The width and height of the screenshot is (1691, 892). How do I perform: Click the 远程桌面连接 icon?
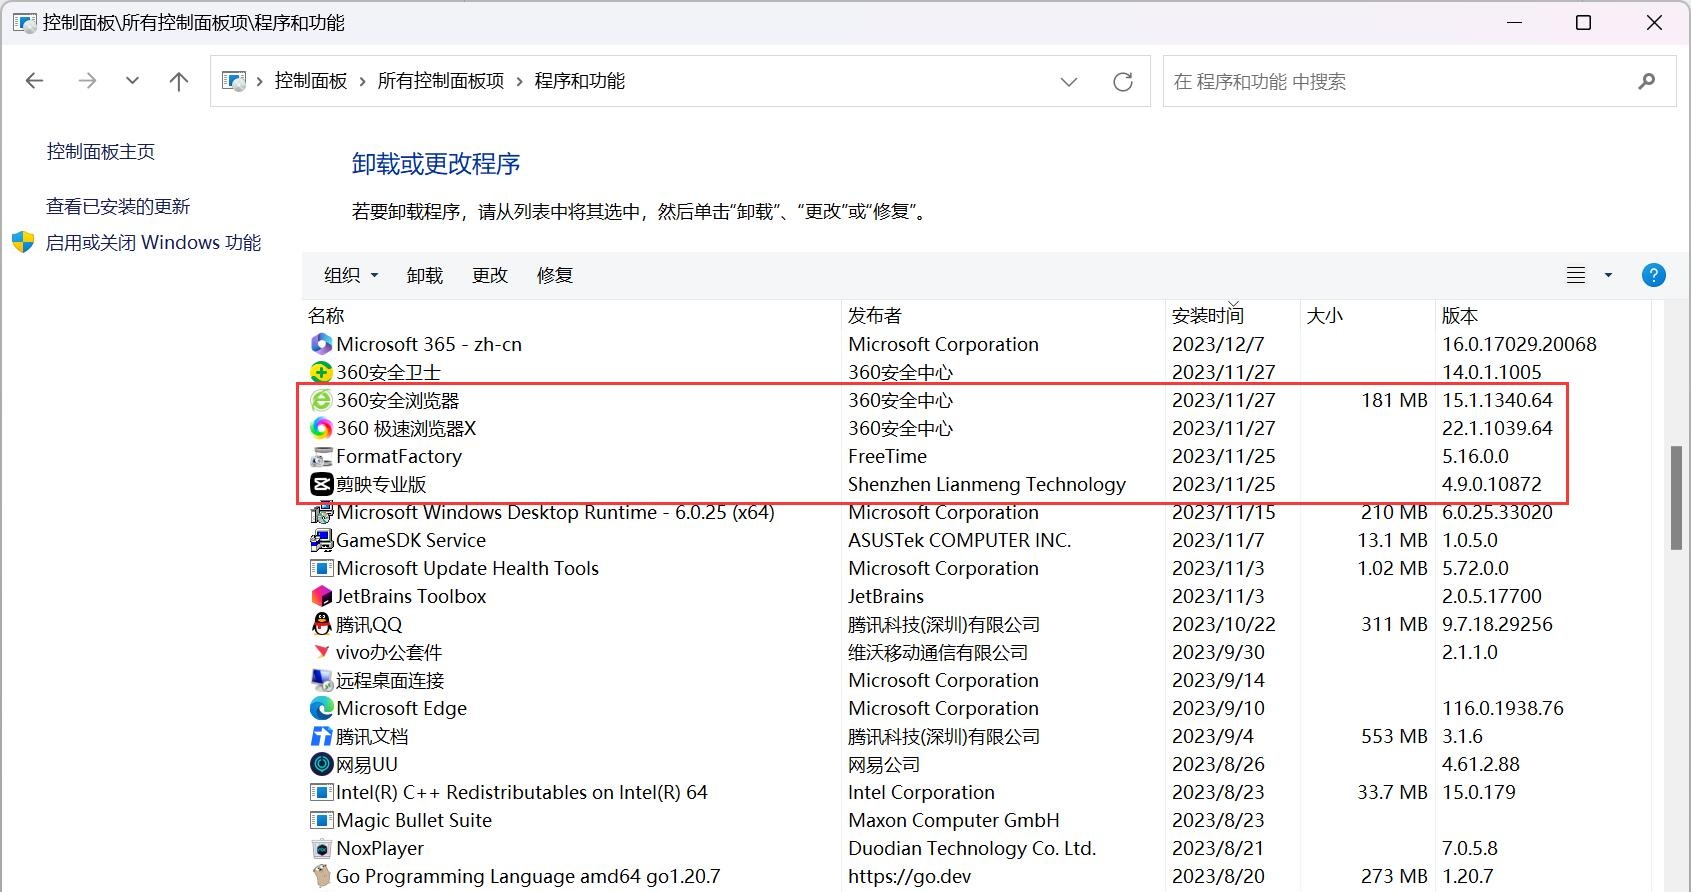point(321,680)
